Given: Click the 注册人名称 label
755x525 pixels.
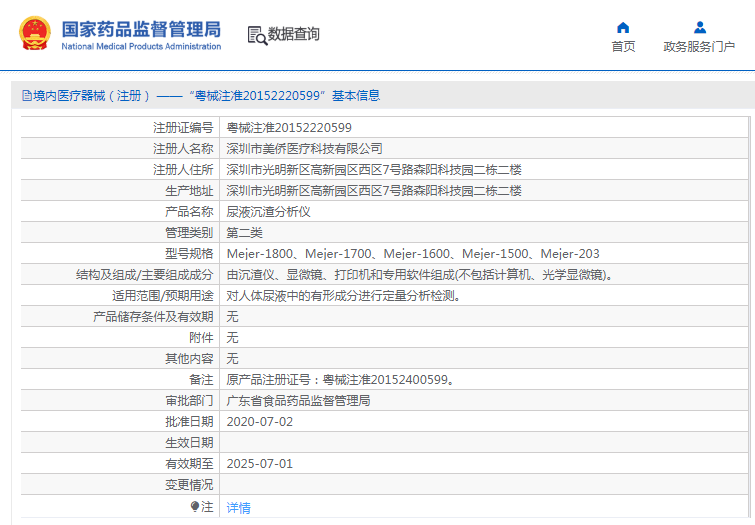Looking at the screenshot, I should (x=183, y=148).
